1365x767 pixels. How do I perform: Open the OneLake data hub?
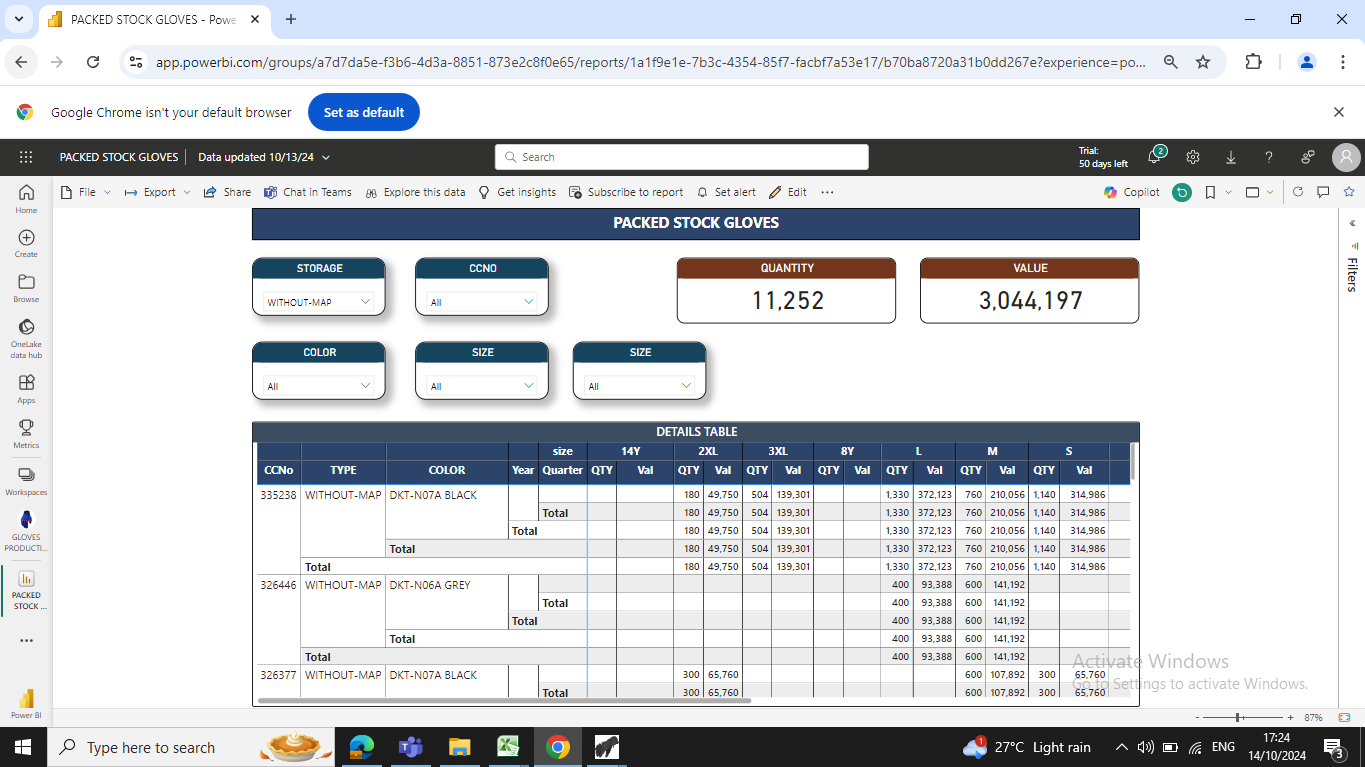(26, 333)
